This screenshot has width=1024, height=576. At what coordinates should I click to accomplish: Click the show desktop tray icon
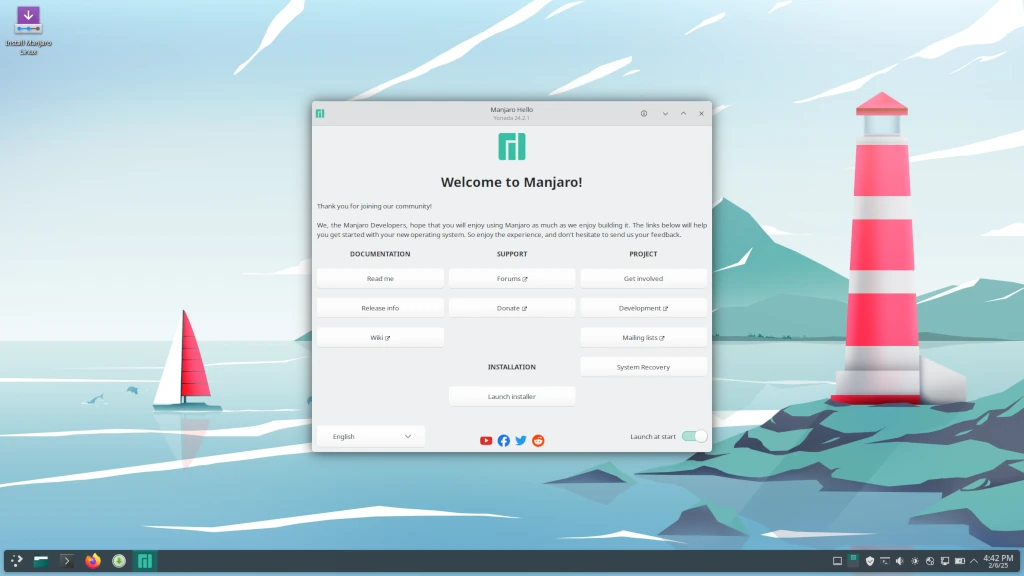837,561
